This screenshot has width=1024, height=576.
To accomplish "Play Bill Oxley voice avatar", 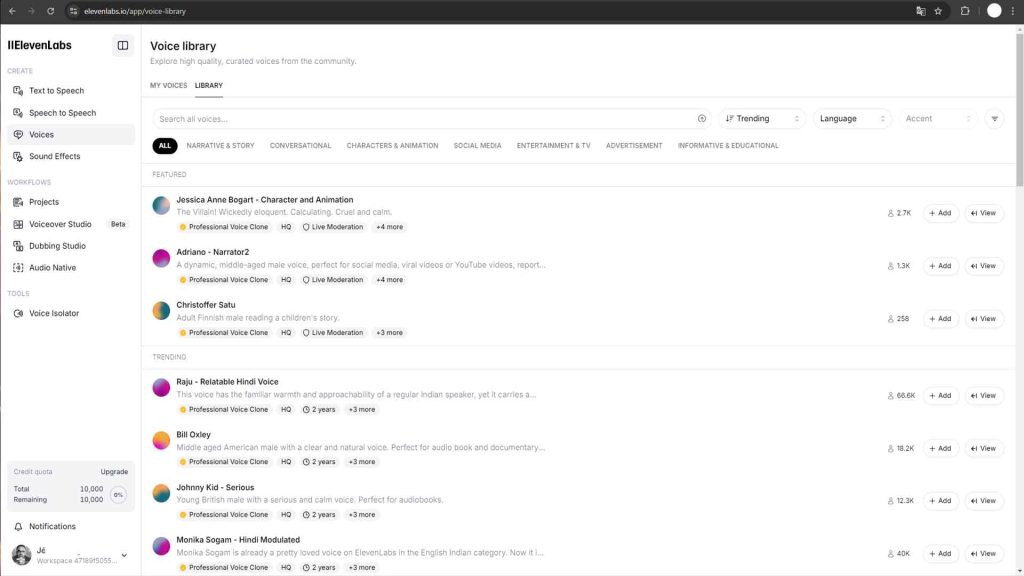I will (x=161, y=441).
